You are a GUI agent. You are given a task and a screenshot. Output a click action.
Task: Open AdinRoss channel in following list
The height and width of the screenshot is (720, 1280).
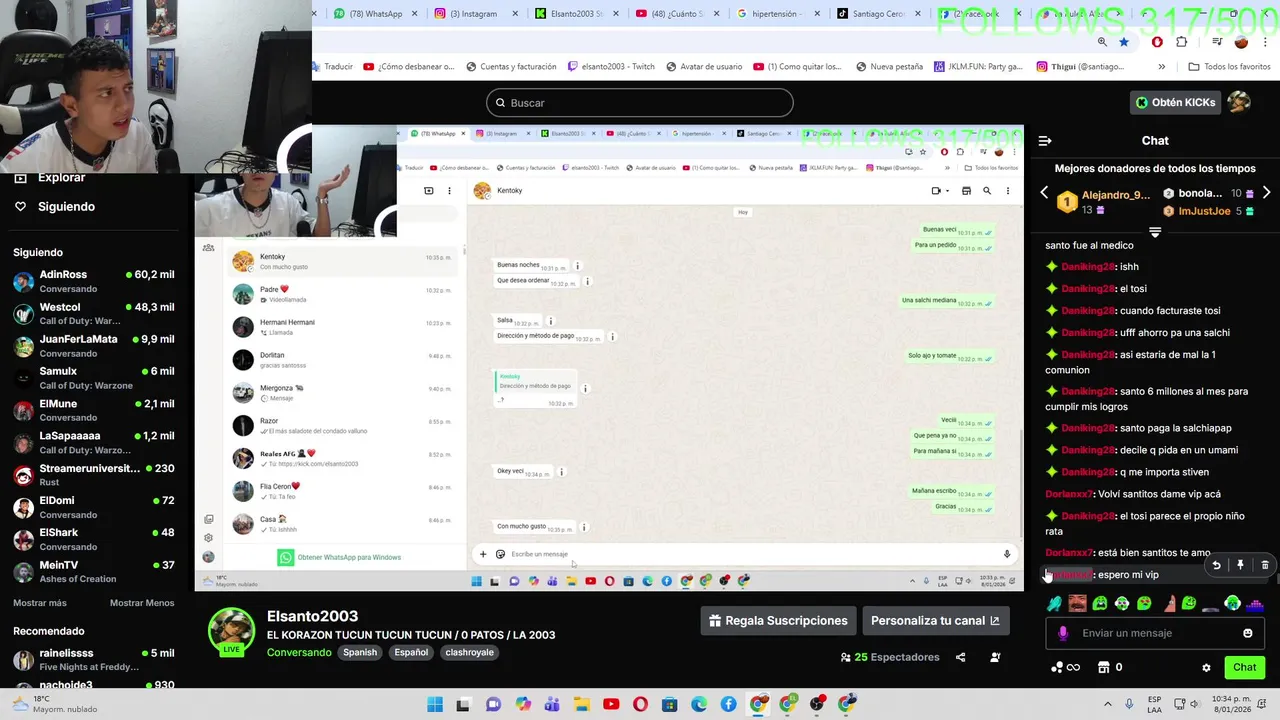[x=94, y=281]
